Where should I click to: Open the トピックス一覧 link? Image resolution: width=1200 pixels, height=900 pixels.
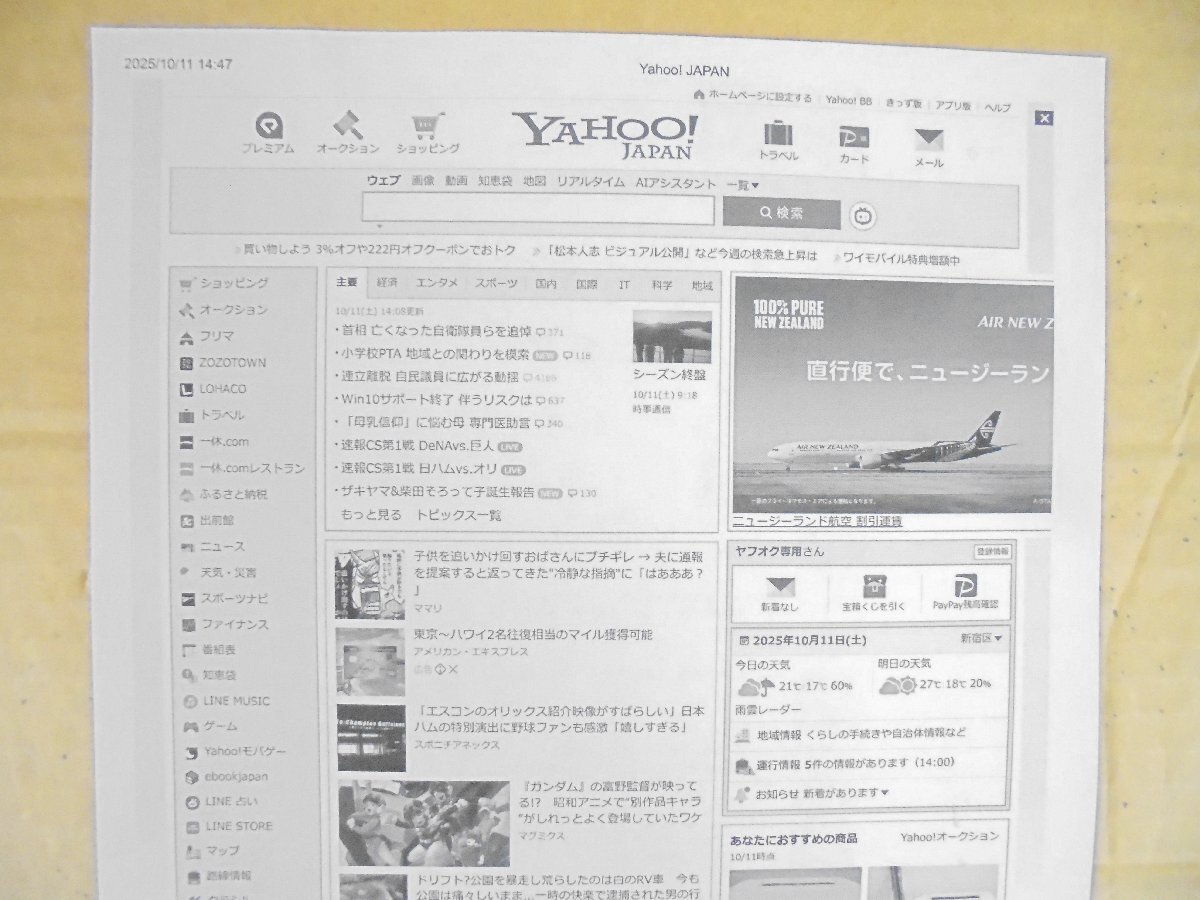(458, 515)
